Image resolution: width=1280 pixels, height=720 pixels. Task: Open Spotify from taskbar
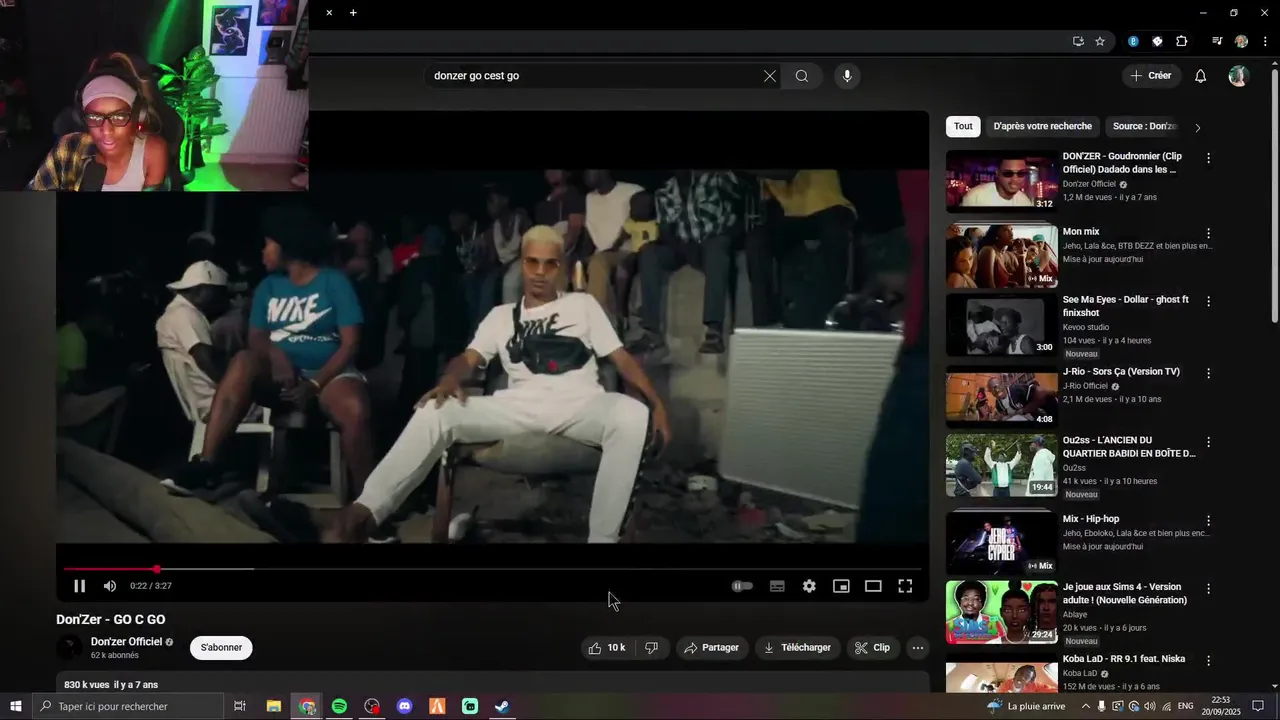tap(340, 706)
